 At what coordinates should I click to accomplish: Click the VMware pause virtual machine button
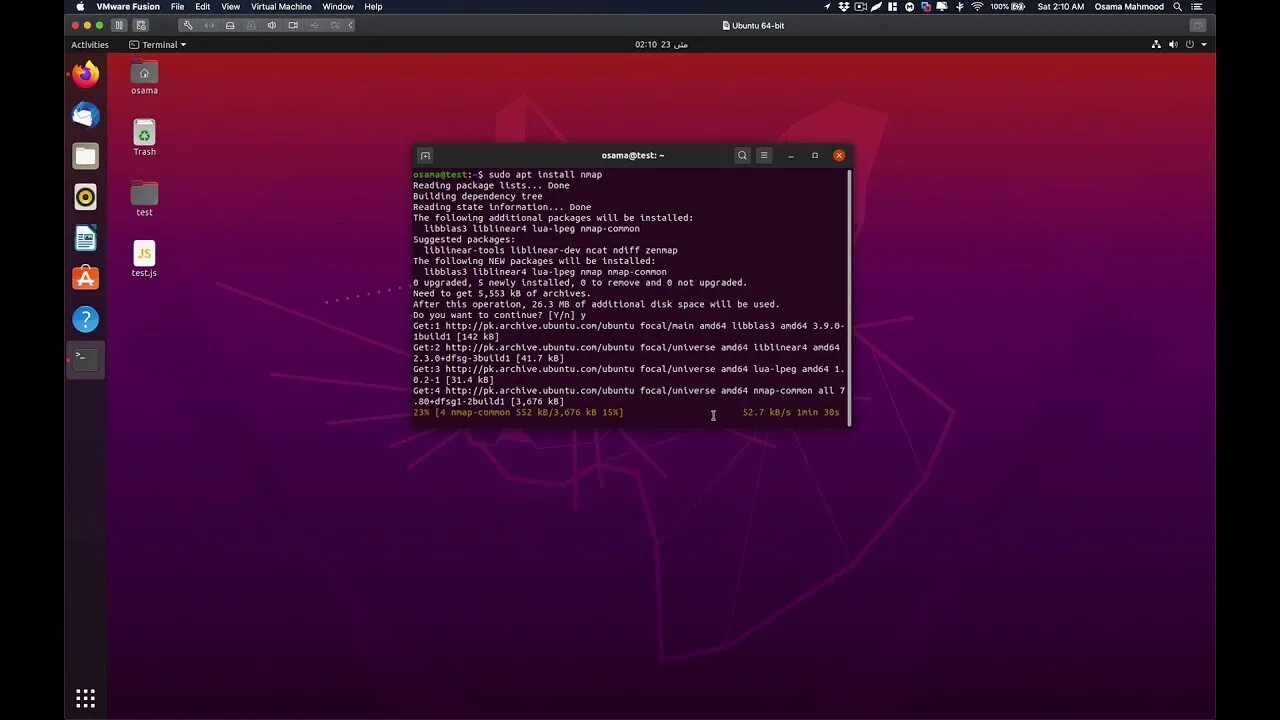118,25
